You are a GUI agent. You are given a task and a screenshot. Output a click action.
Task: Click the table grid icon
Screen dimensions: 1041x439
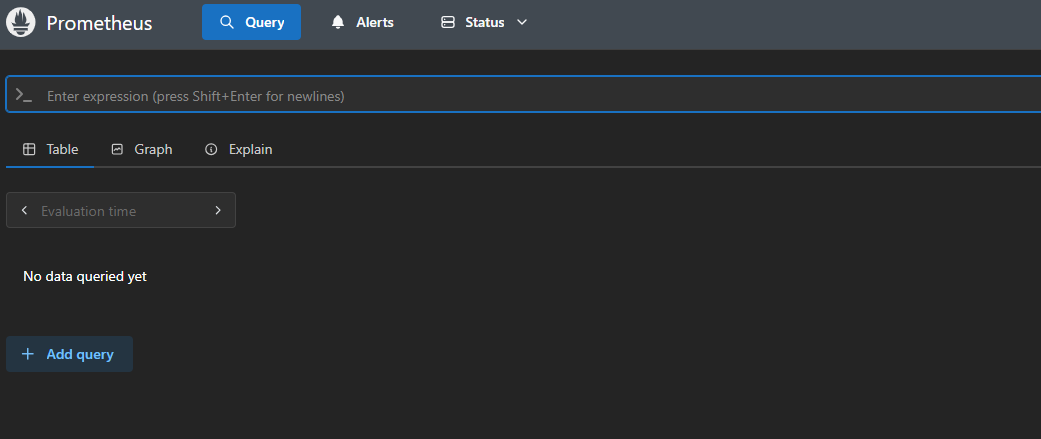[29, 149]
